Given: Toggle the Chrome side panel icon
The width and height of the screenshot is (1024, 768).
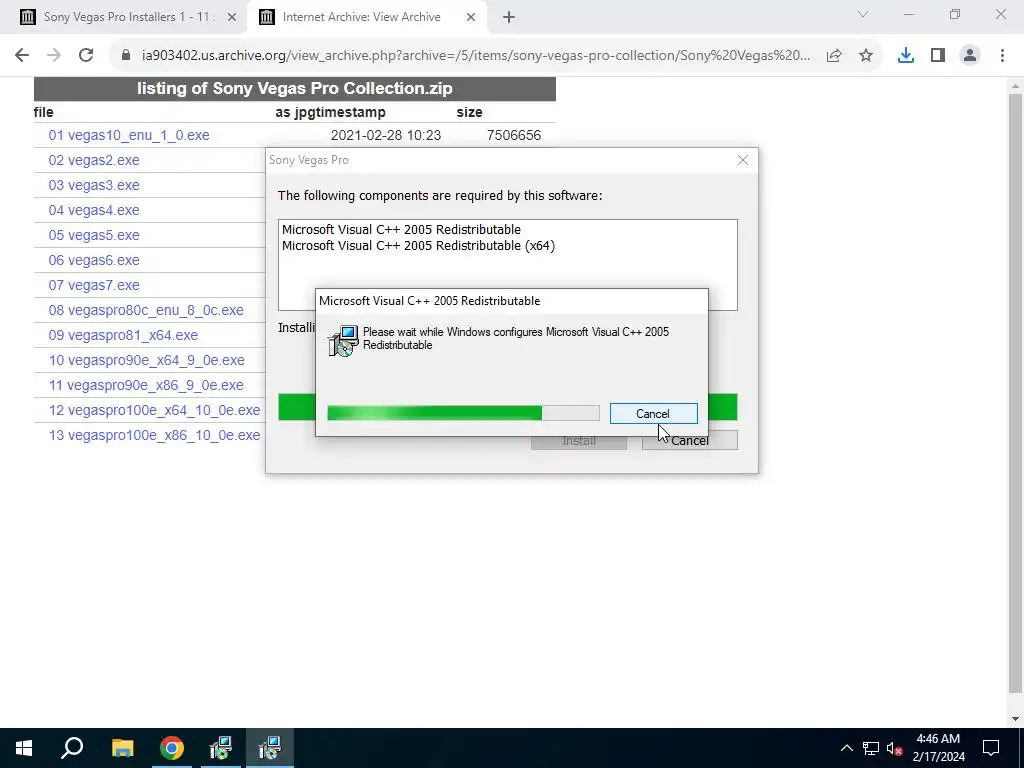Looking at the screenshot, I should [x=938, y=56].
